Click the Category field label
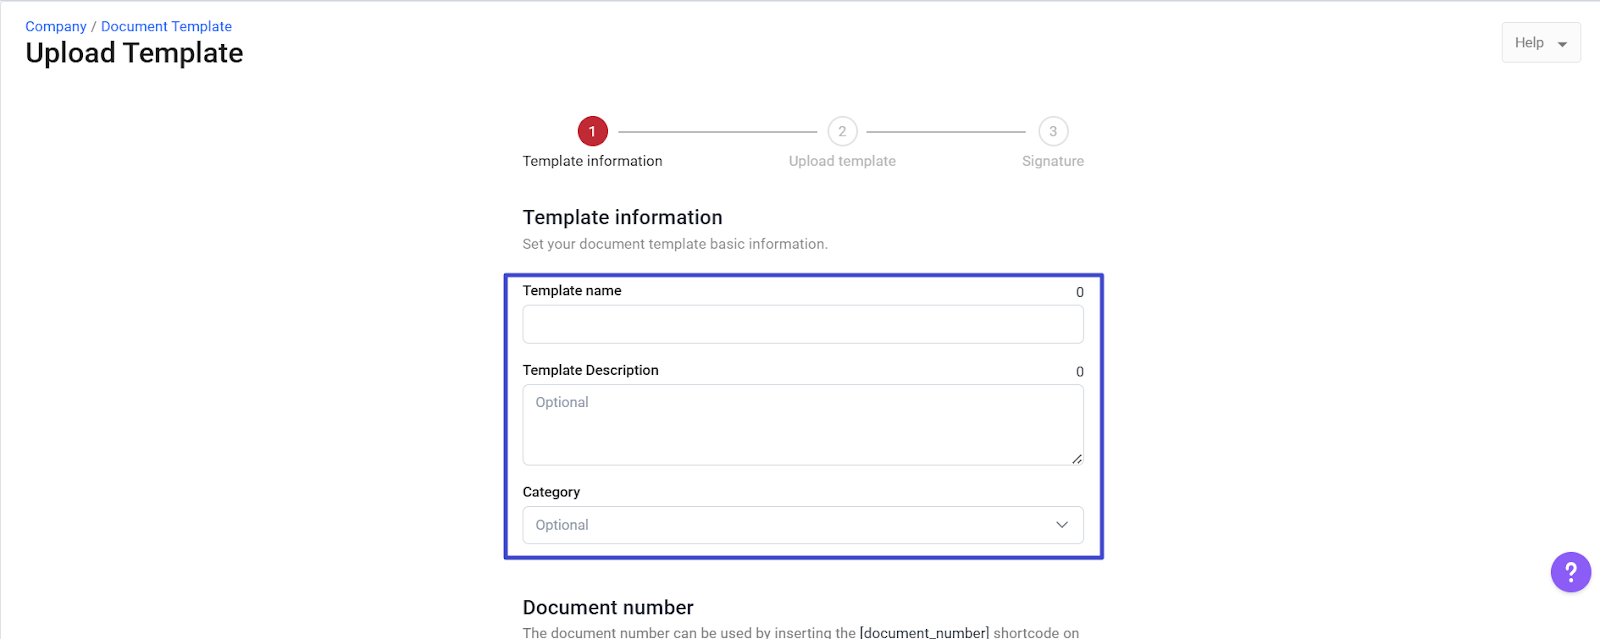This screenshot has height=639, width=1600. (x=551, y=492)
